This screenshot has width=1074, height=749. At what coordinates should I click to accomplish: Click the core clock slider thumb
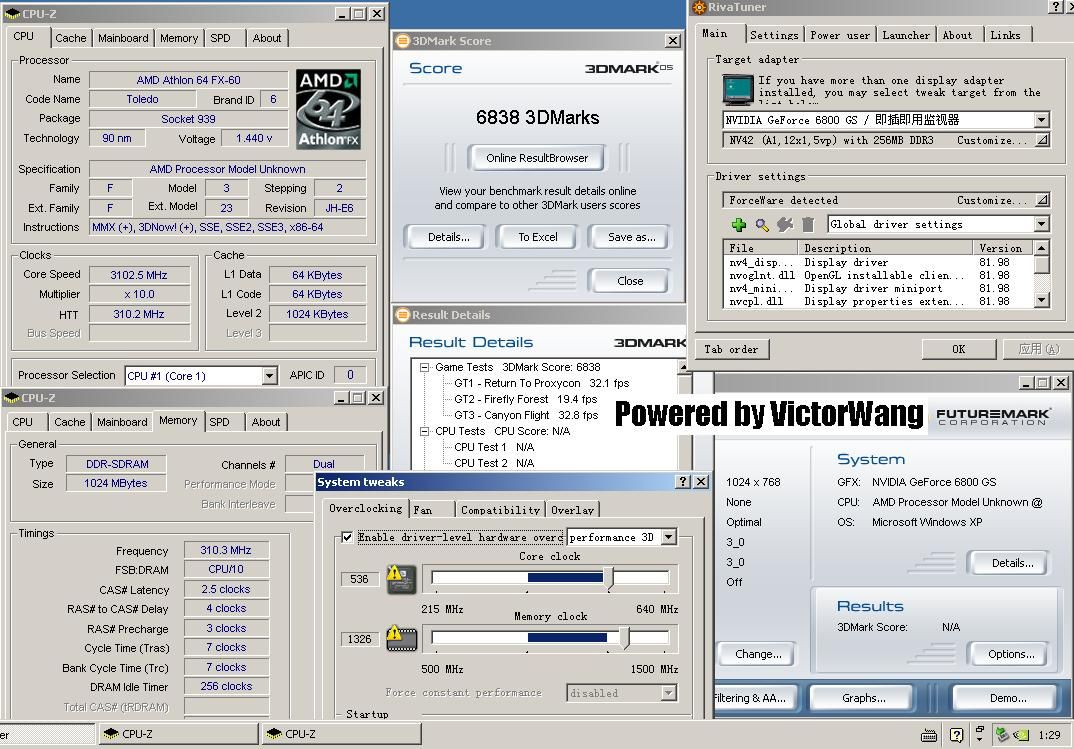[609, 579]
